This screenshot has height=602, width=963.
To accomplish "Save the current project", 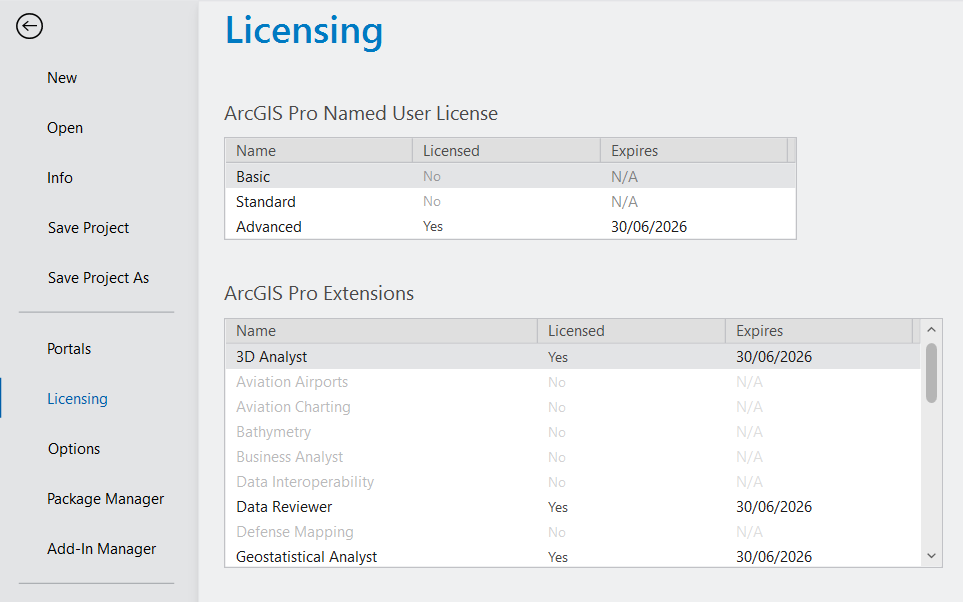I will 88,227.
